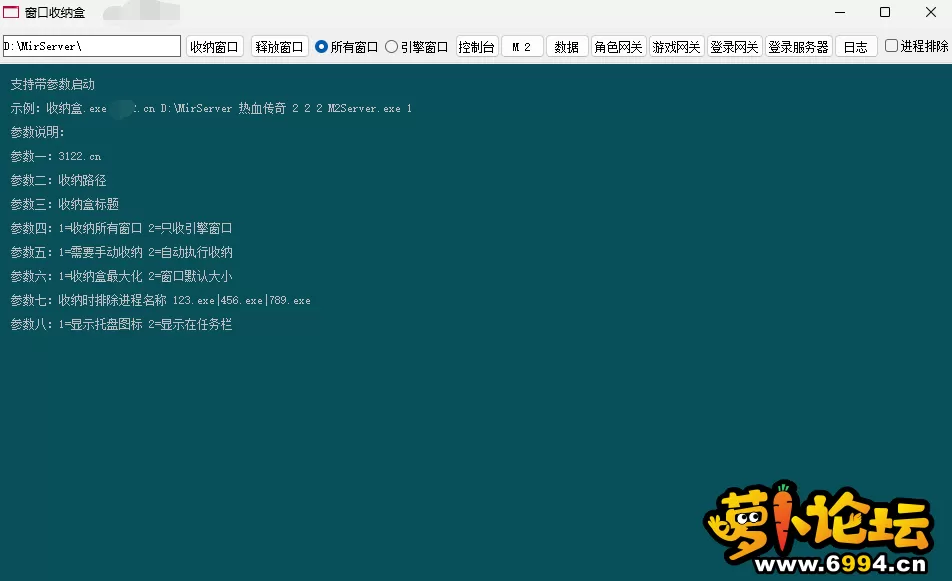
Task: Minimize the 窗口收纳盒 window
Action: pyautogui.click(x=840, y=12)
